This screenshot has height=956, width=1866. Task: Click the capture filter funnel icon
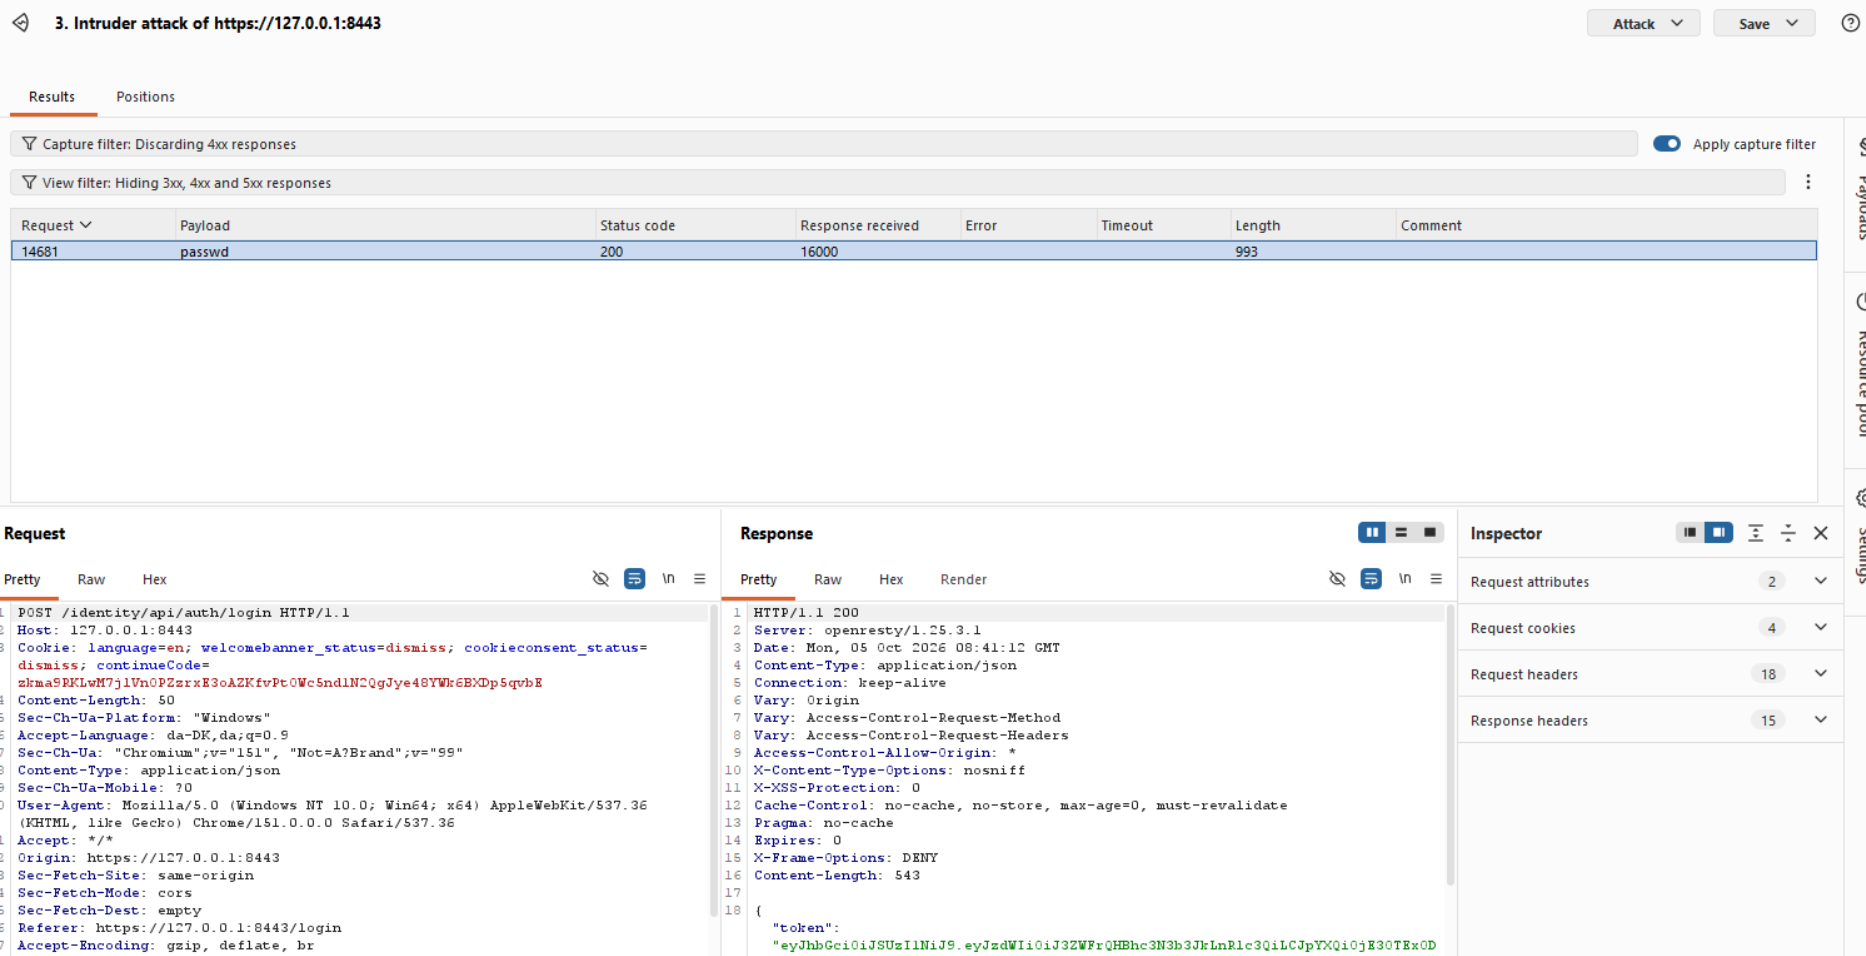29,144
